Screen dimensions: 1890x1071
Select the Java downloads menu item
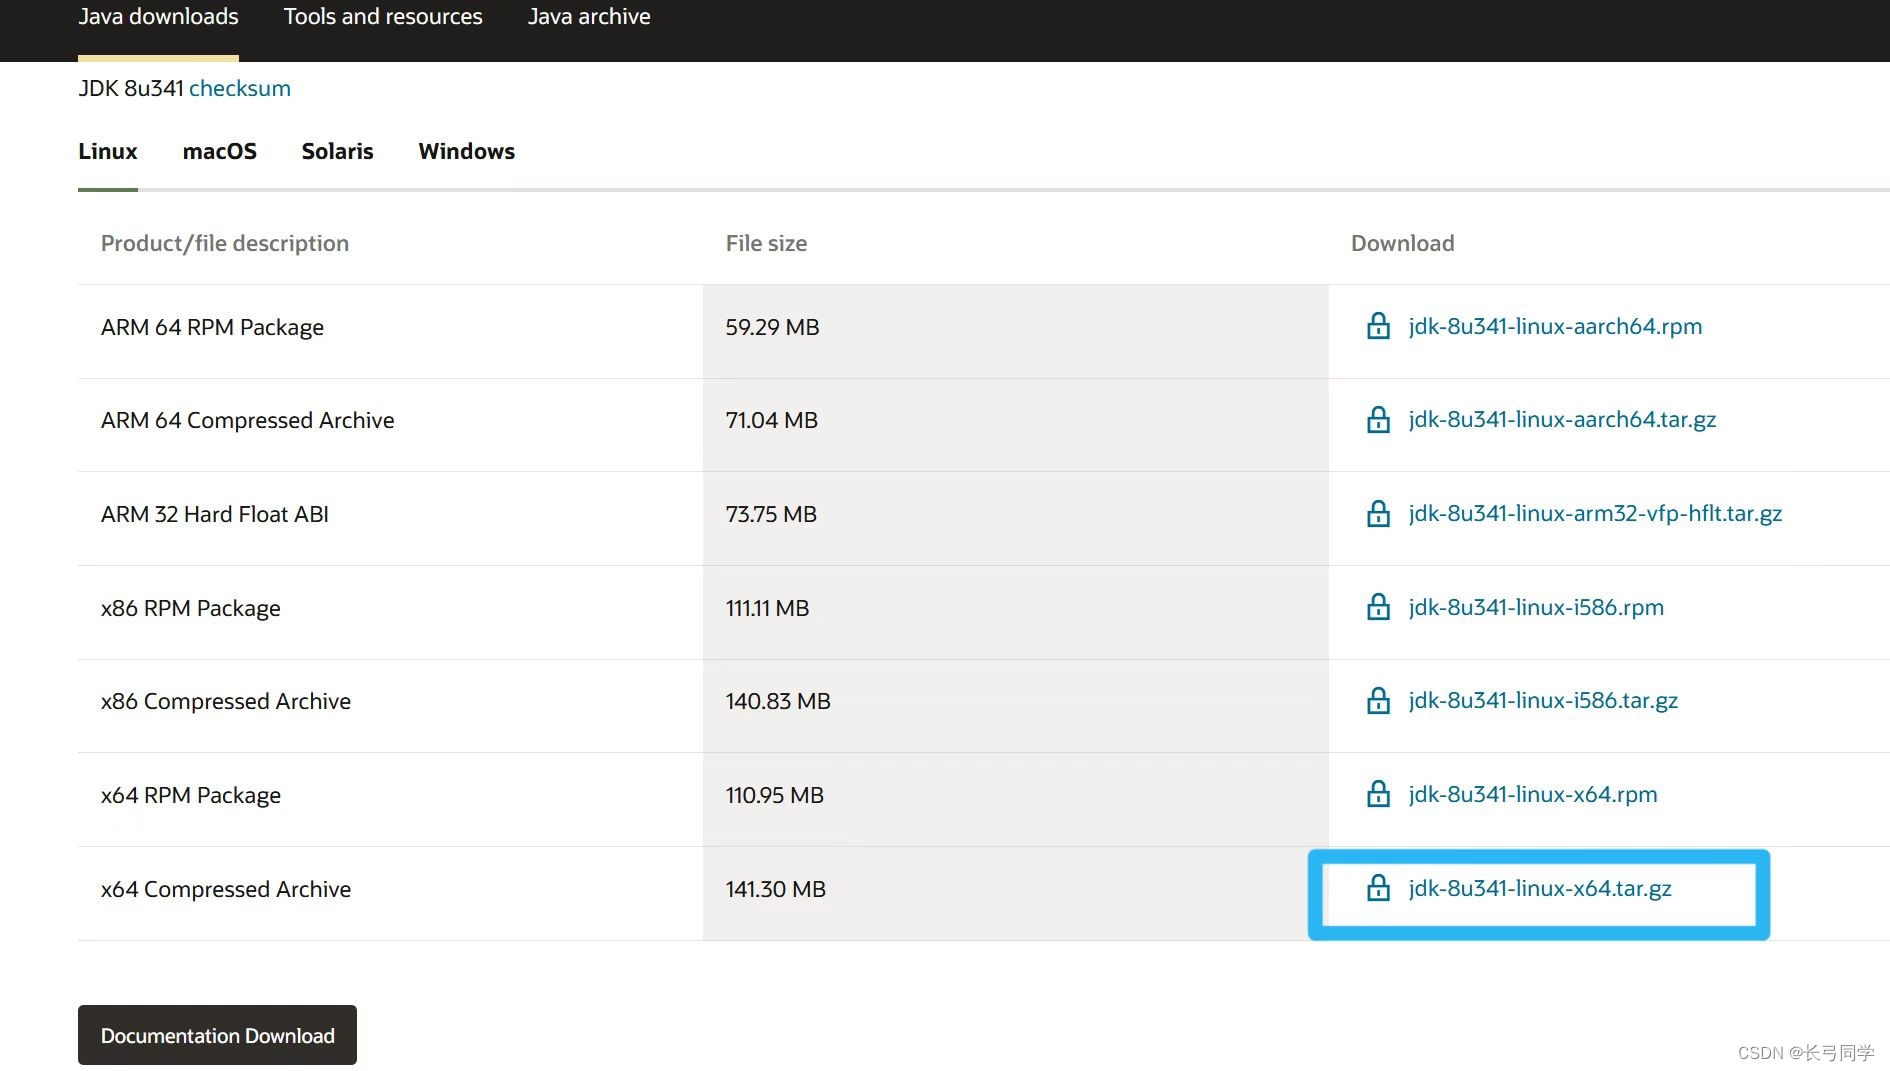point(158,16)
